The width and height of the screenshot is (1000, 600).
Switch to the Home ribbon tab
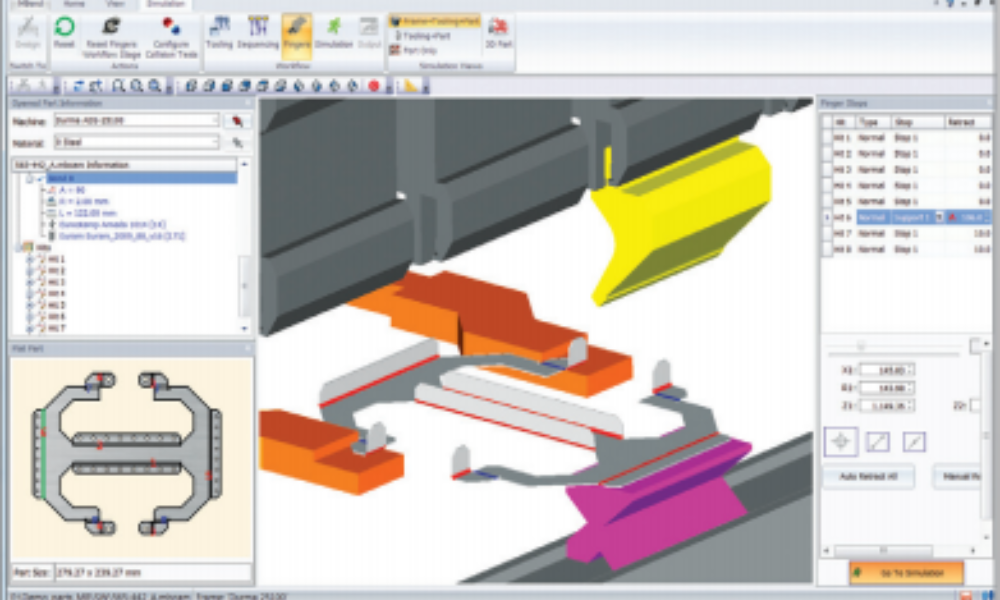[74, 4]
